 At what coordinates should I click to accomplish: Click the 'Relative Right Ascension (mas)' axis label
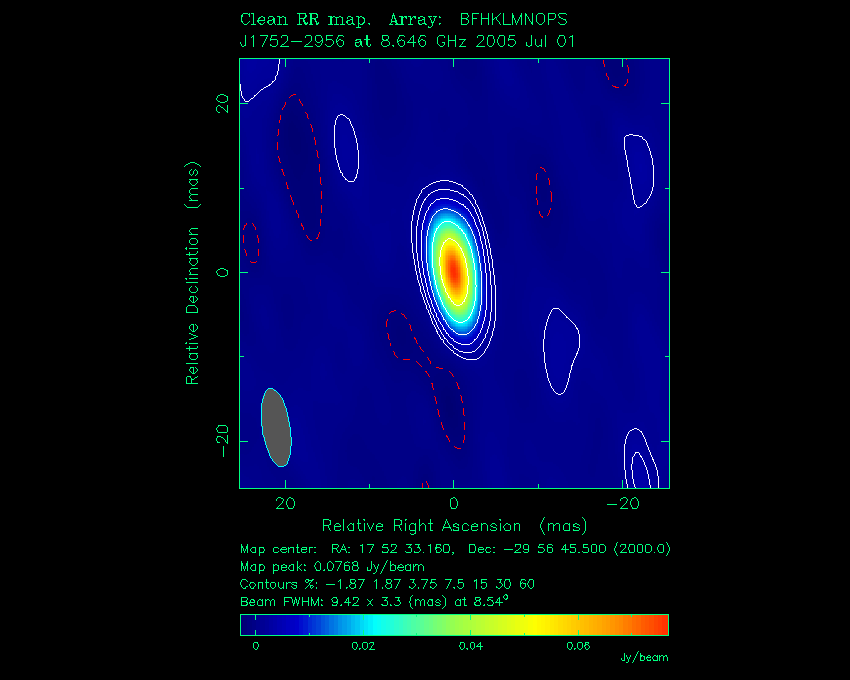click(454, 526)
